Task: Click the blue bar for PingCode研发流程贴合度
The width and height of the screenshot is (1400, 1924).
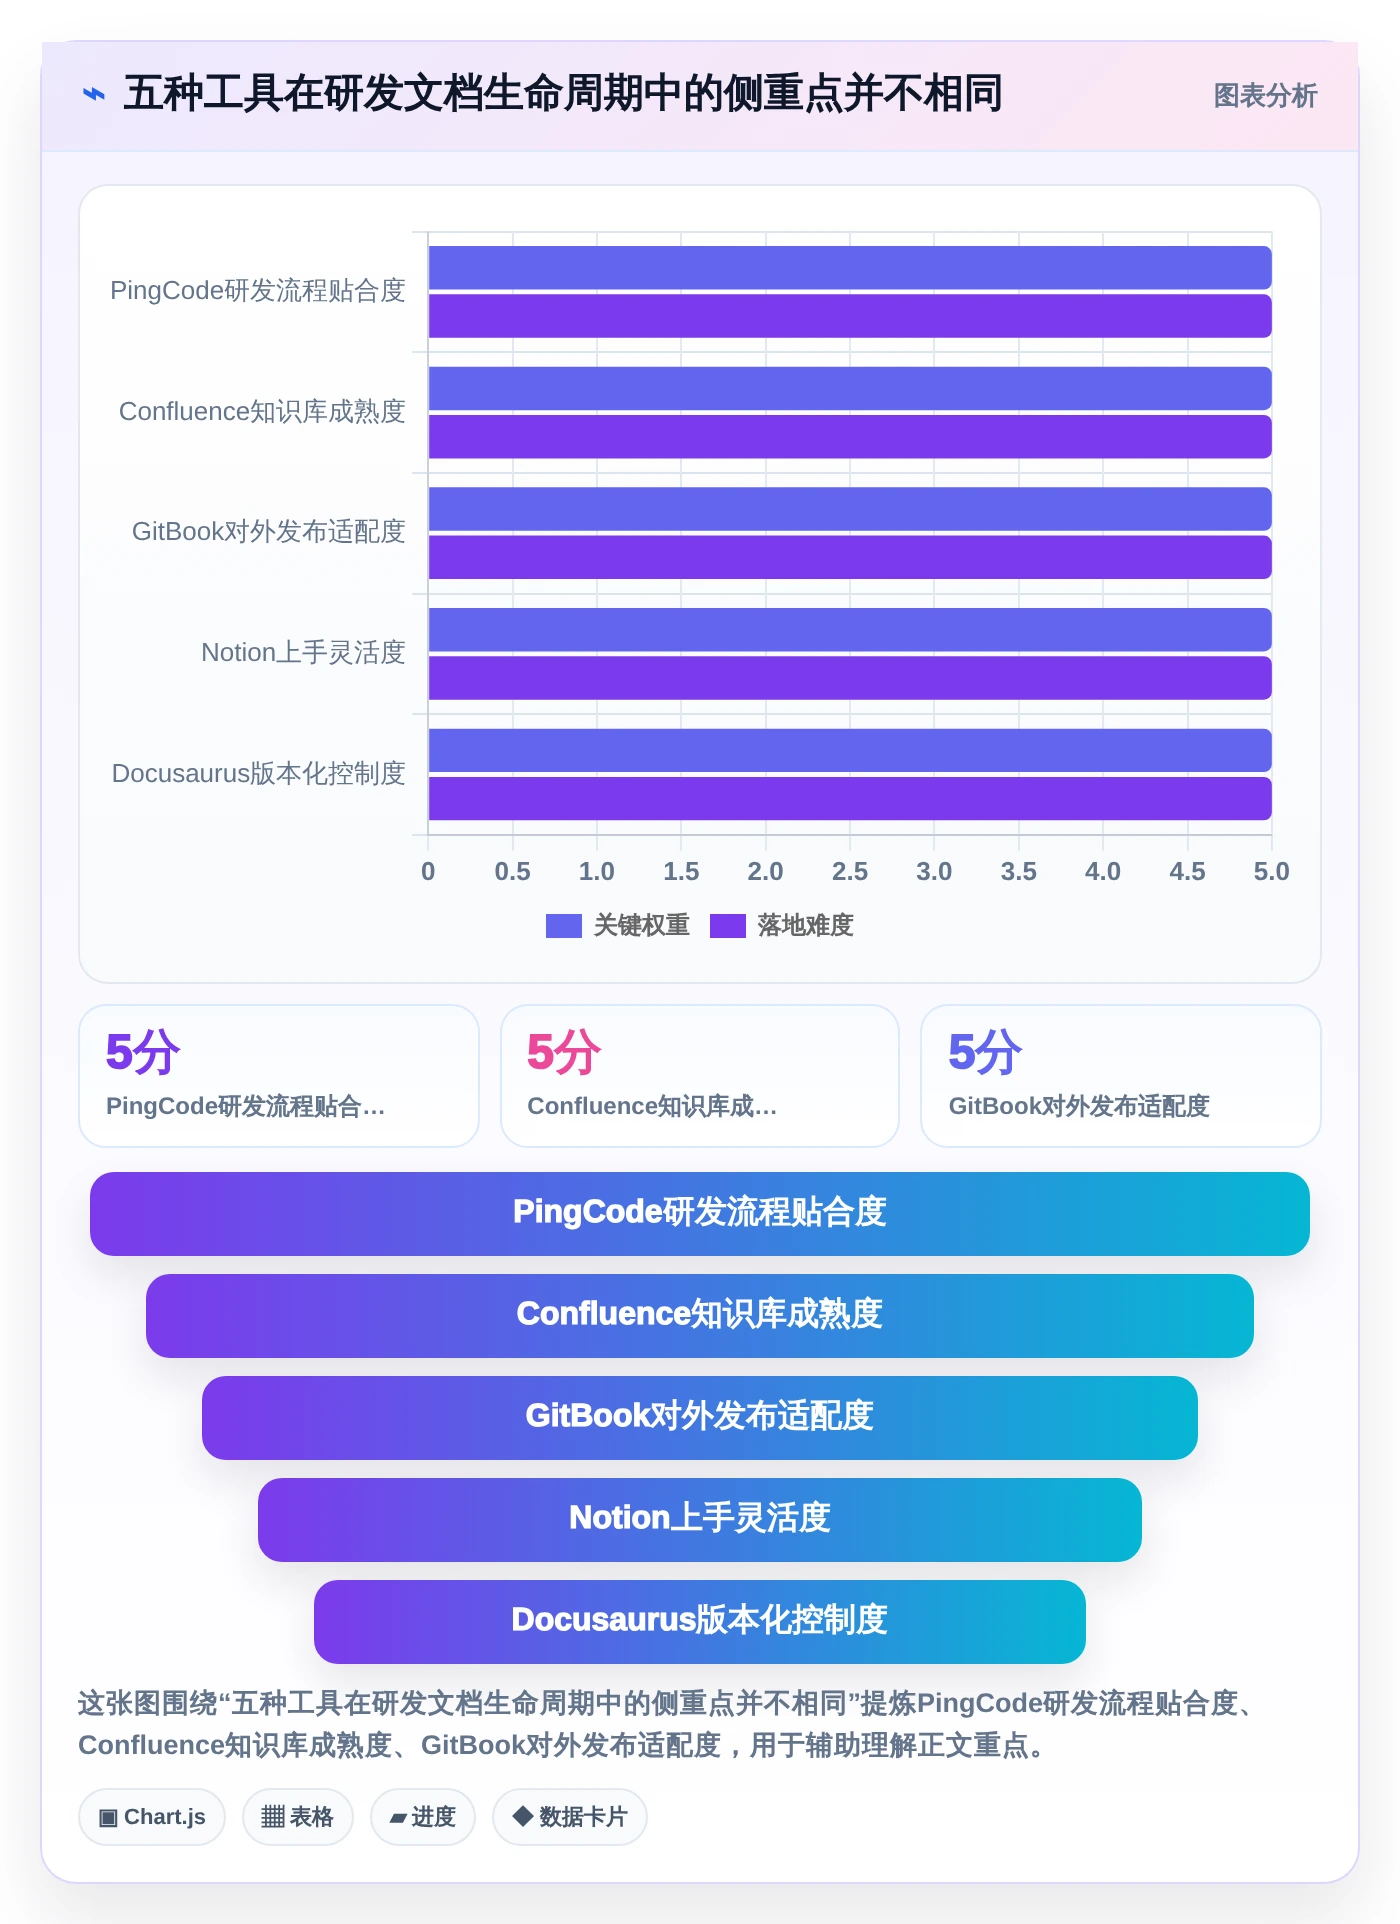Action: (x=850, y=268)
